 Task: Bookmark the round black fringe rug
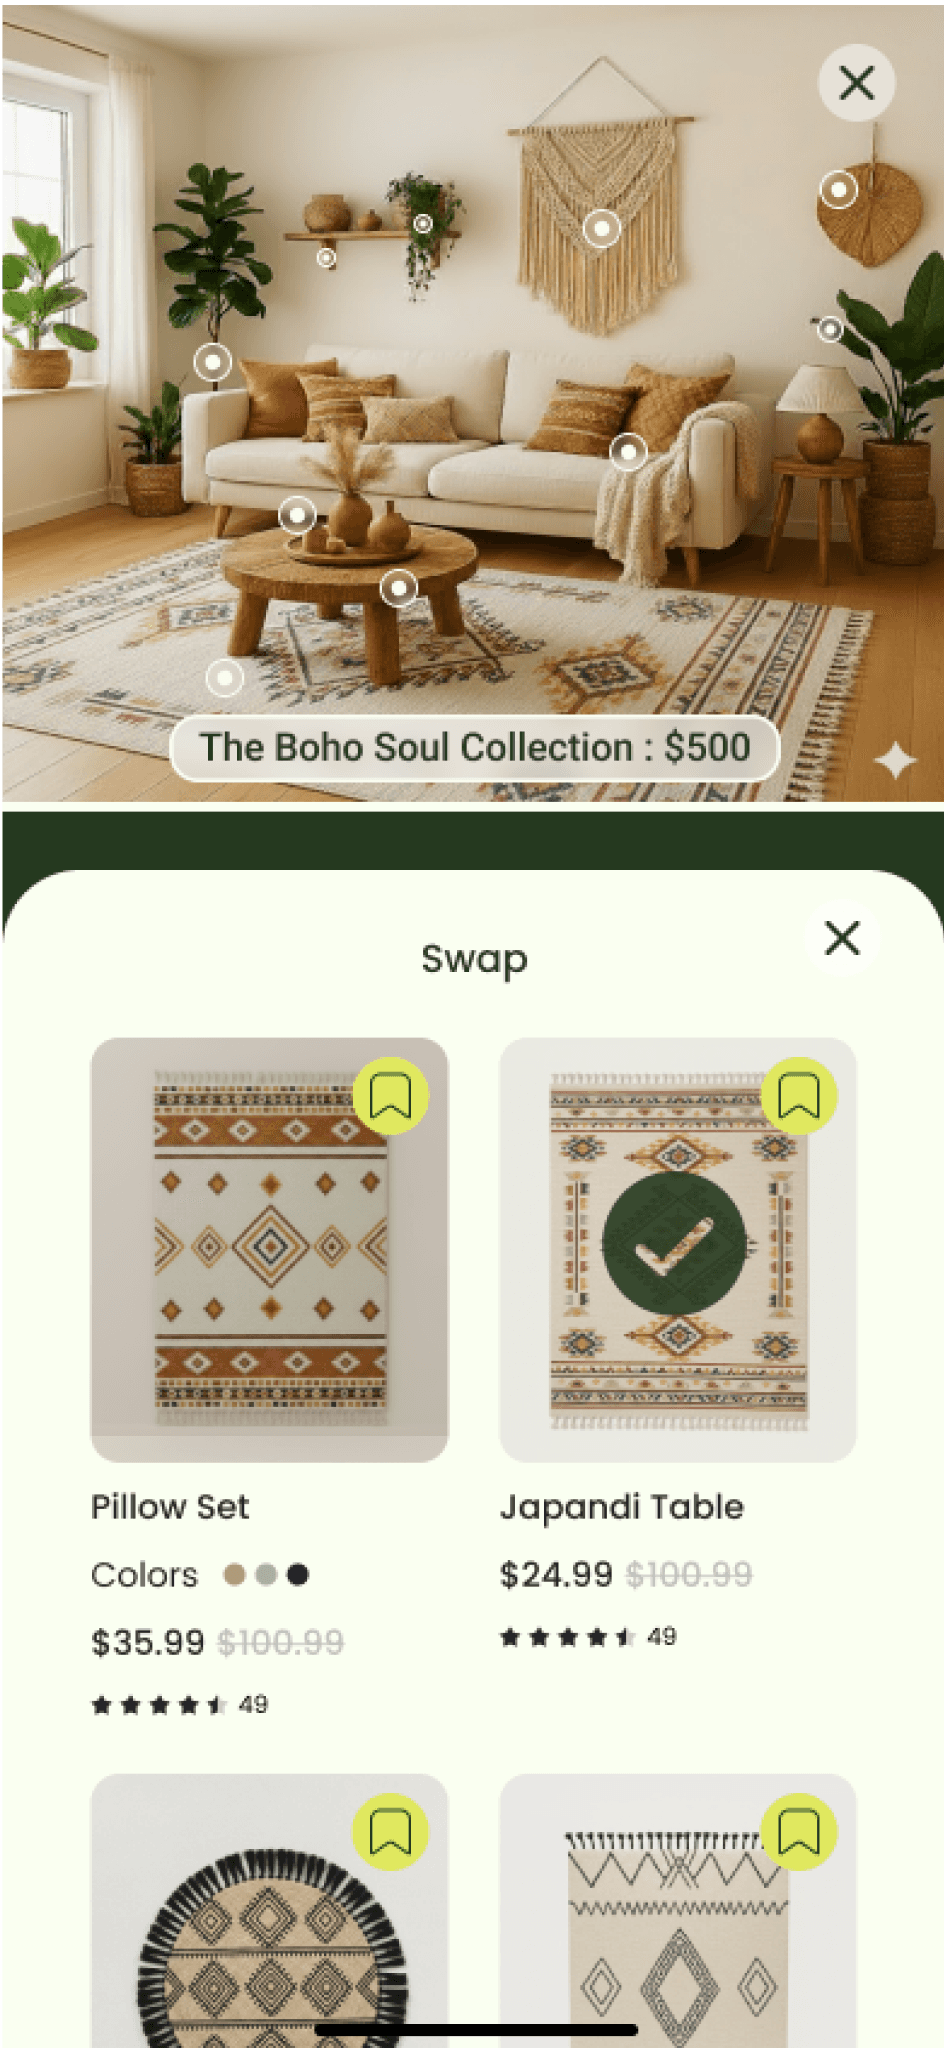coord(391,1832)
